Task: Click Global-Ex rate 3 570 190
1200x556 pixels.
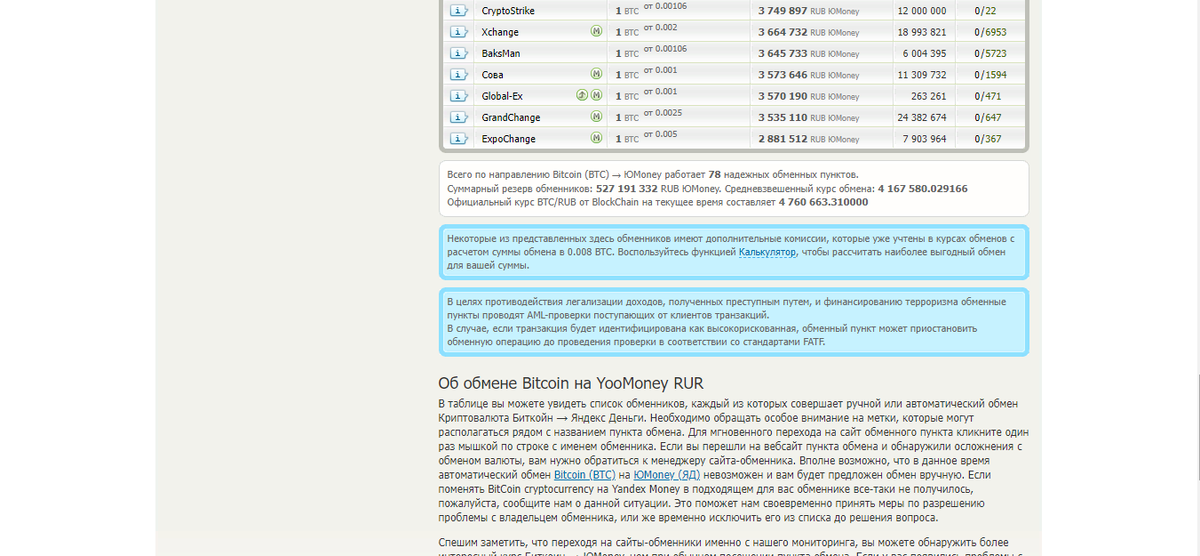Action: point(782,96)
